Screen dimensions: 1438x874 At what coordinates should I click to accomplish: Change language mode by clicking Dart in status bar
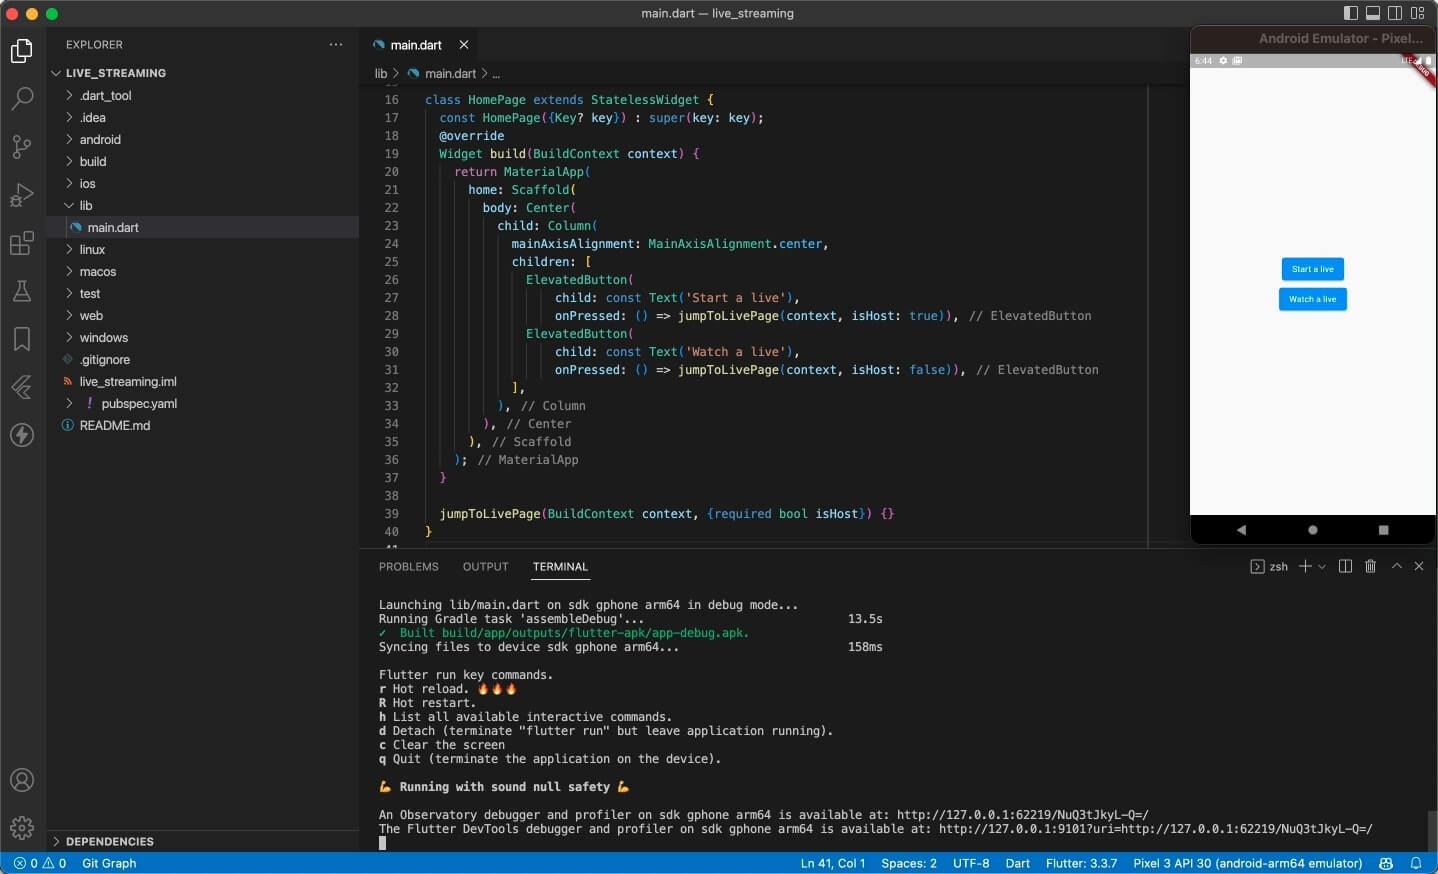coord(1017,863)
